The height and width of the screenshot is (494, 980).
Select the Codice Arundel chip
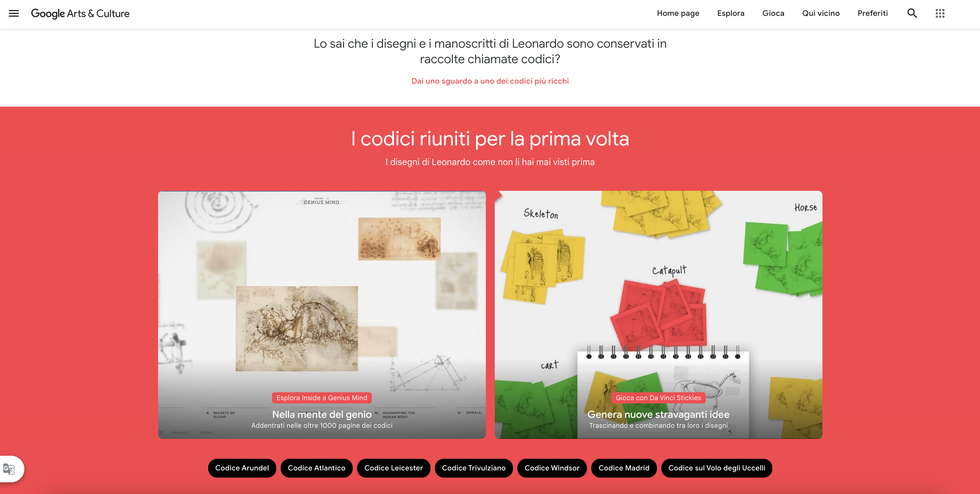pyautogui.click(x=242, y=468)
